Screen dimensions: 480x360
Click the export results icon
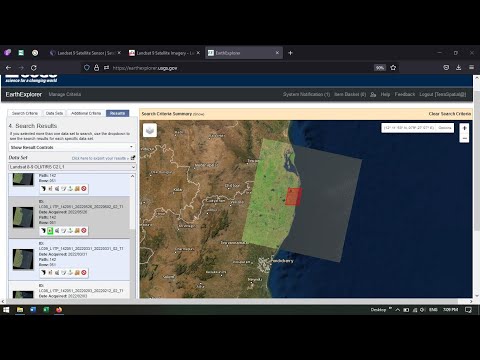pyautogui.click(x=133, y=158)
